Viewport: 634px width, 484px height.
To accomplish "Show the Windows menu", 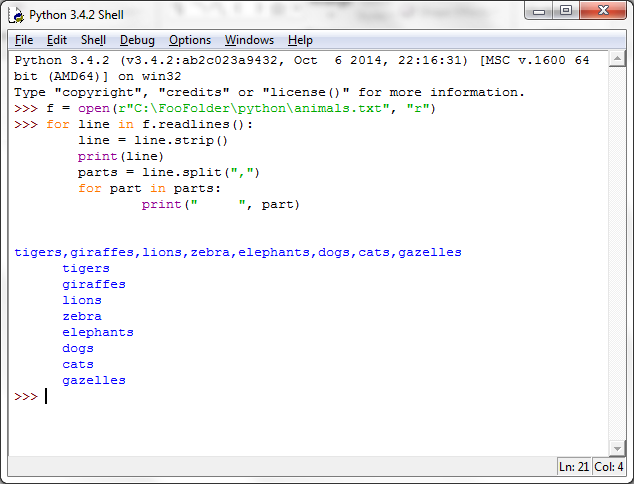I will pyautogui.click(x=249, y=40).
